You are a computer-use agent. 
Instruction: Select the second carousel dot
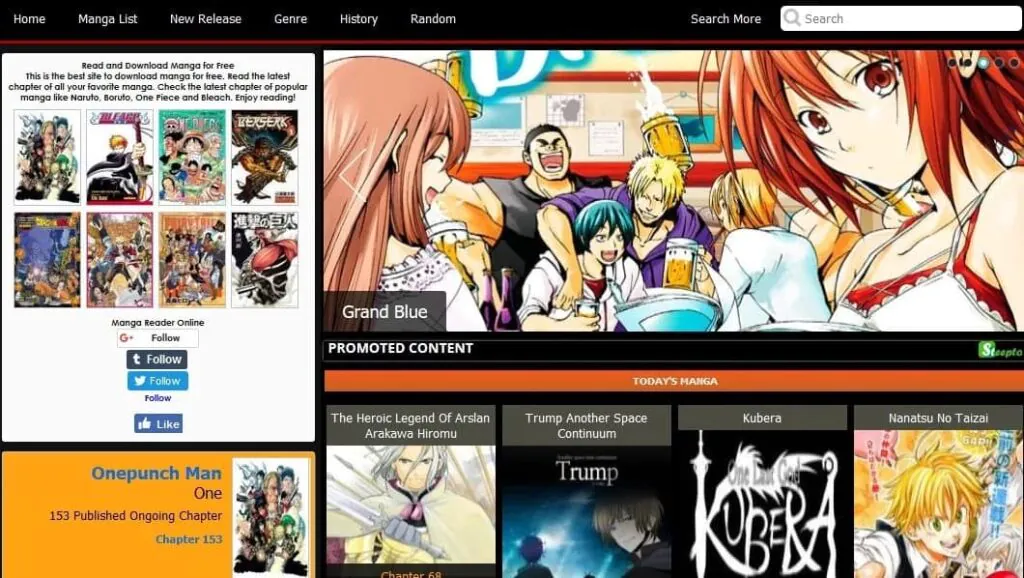coord(968,63)
